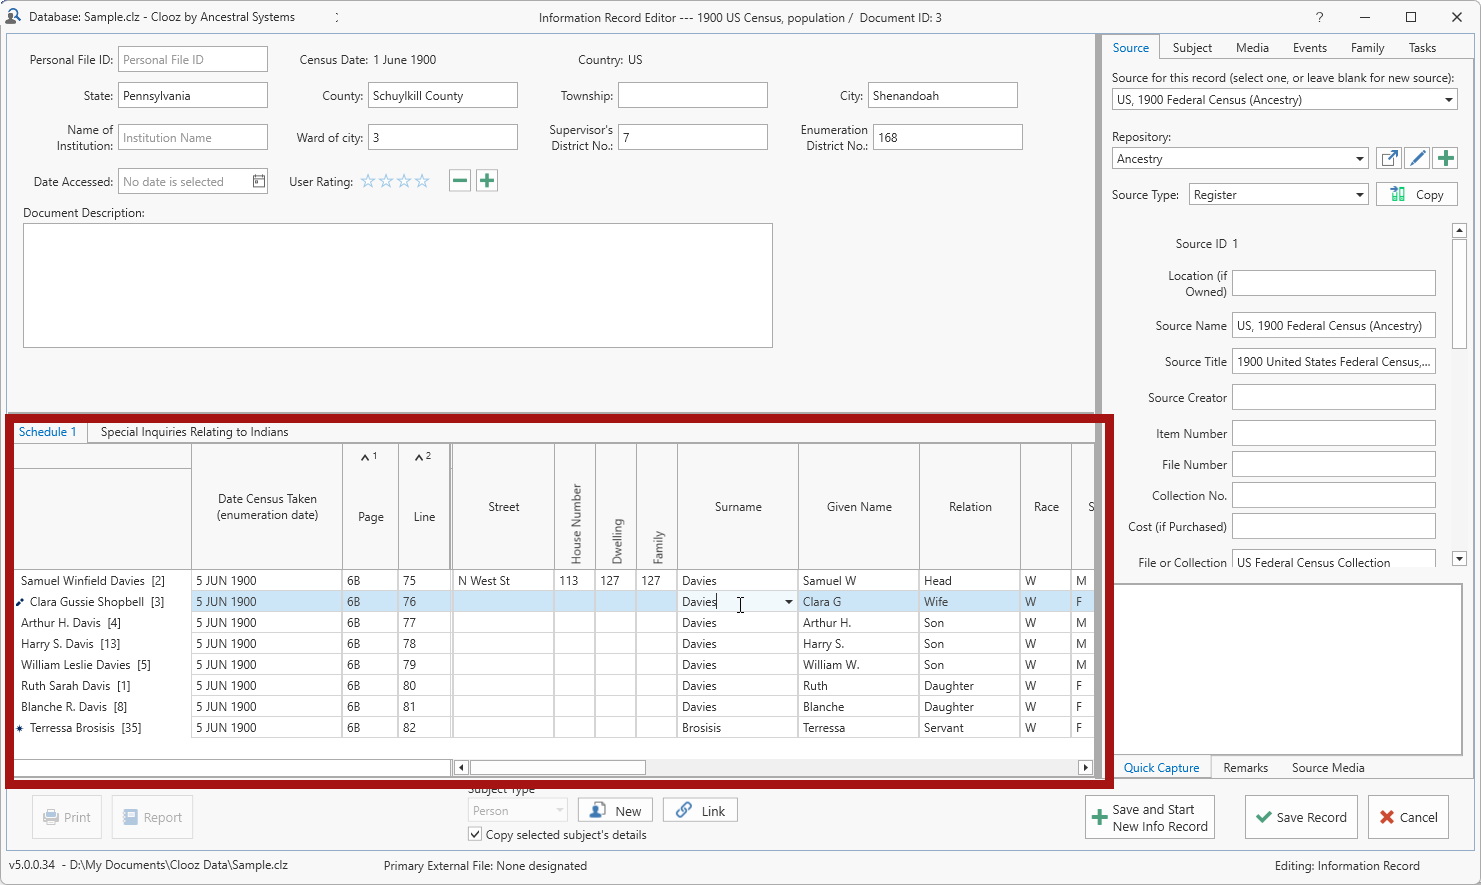Click the Save Record button
The width and height of the screenshot is (1481, 885).
1301,817
